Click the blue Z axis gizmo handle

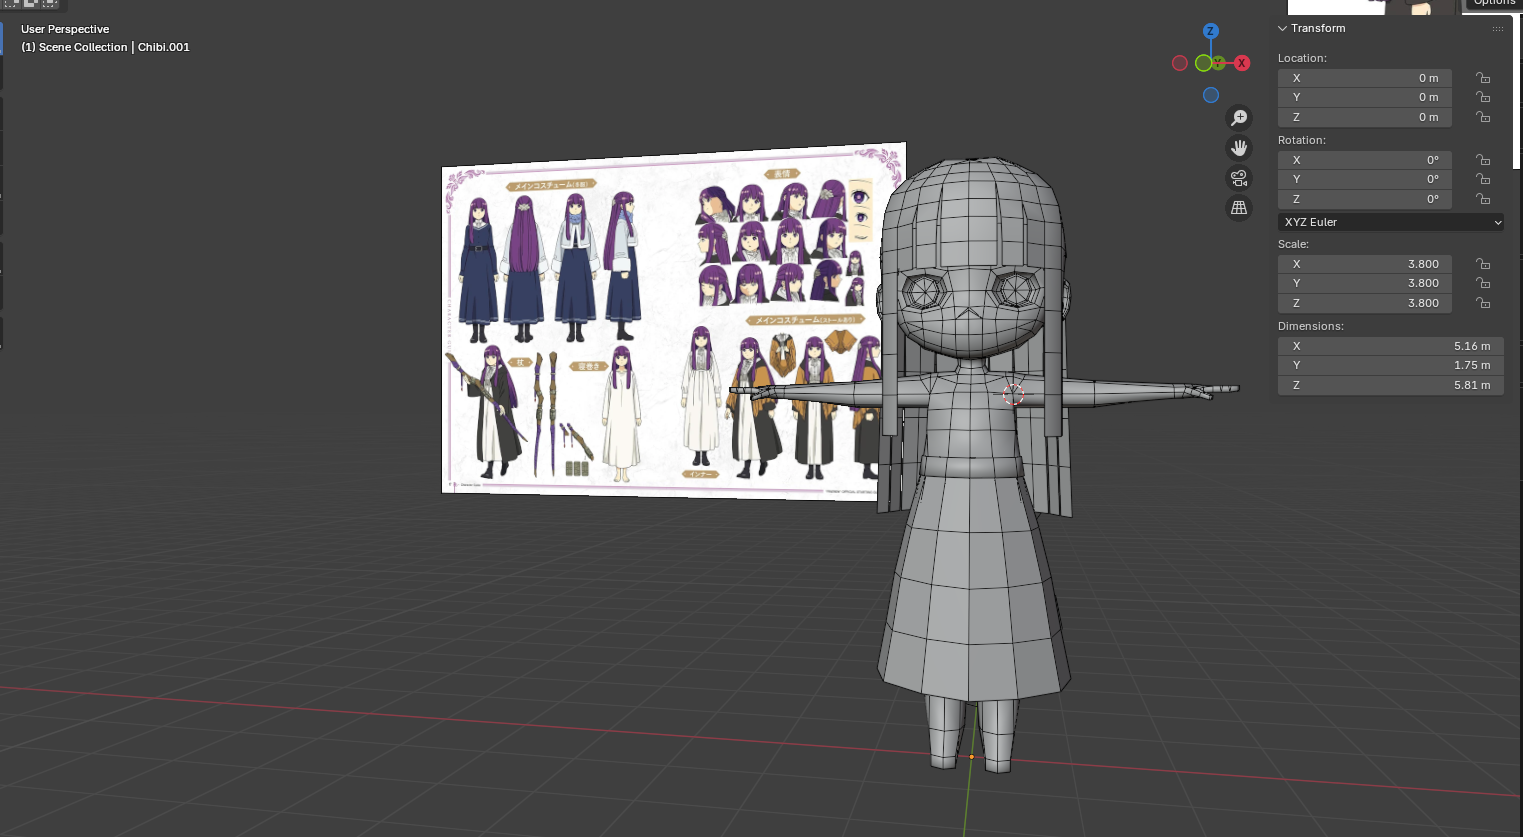point(1211,31)
